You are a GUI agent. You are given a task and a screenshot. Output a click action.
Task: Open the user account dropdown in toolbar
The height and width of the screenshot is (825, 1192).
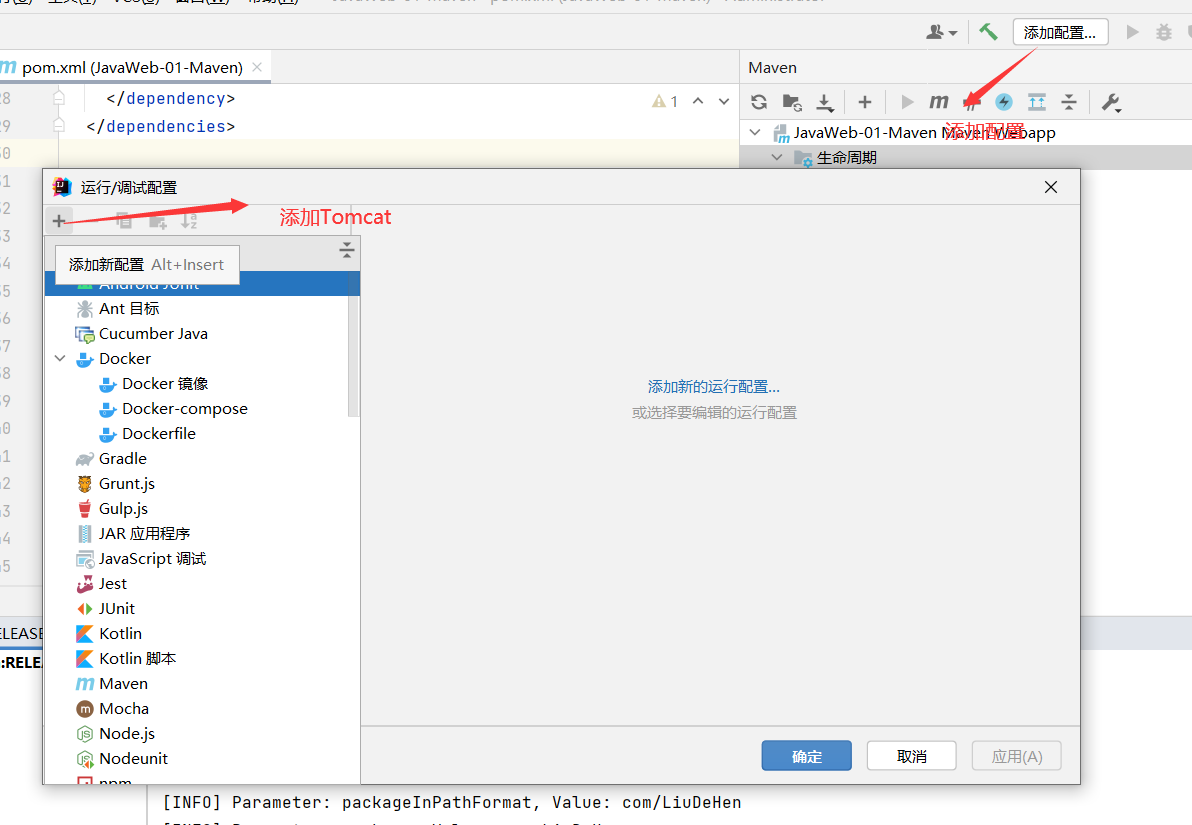[x=941, y=32]
